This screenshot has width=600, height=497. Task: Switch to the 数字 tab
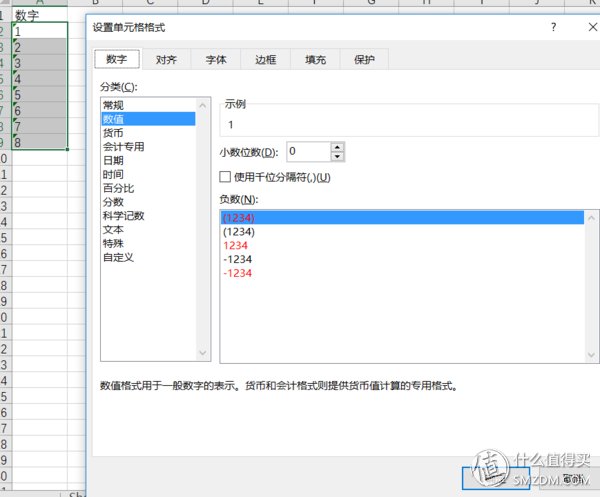(x=117, y=59)
